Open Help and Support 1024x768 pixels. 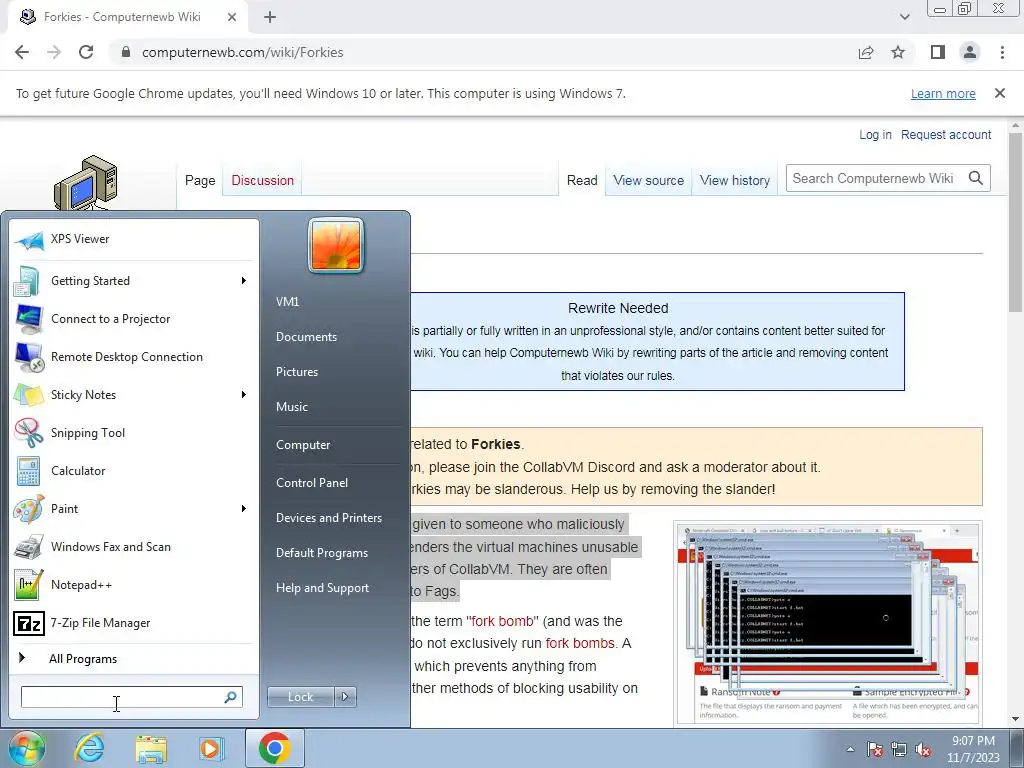pyautogui.click(x=323, y=588)
